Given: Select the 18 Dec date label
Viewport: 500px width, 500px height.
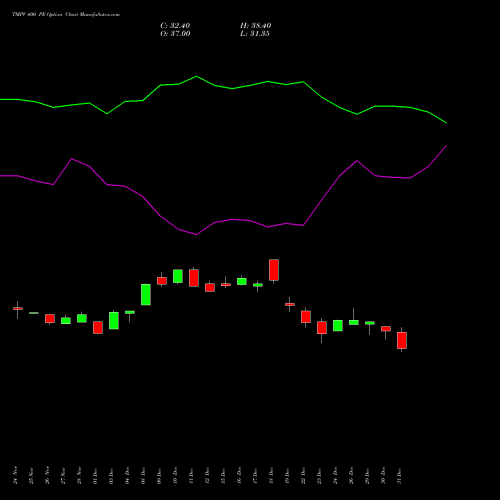Looking at the screenshot, I should coord(271,475).
